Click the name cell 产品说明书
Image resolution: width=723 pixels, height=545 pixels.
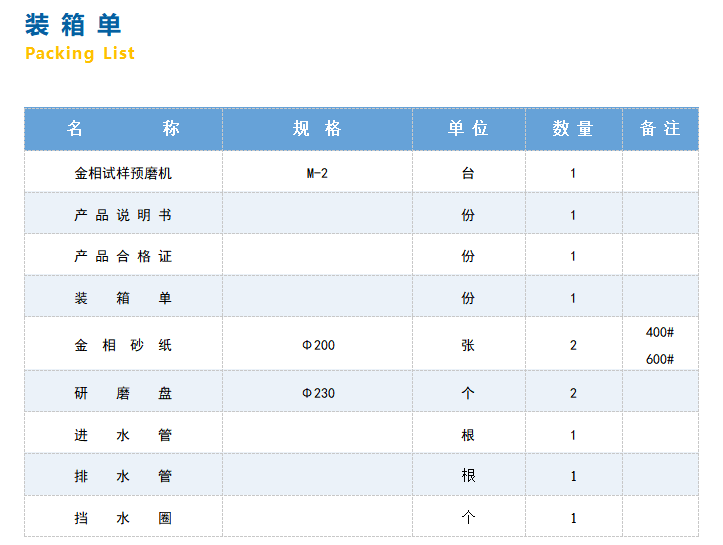click(123, 215)
